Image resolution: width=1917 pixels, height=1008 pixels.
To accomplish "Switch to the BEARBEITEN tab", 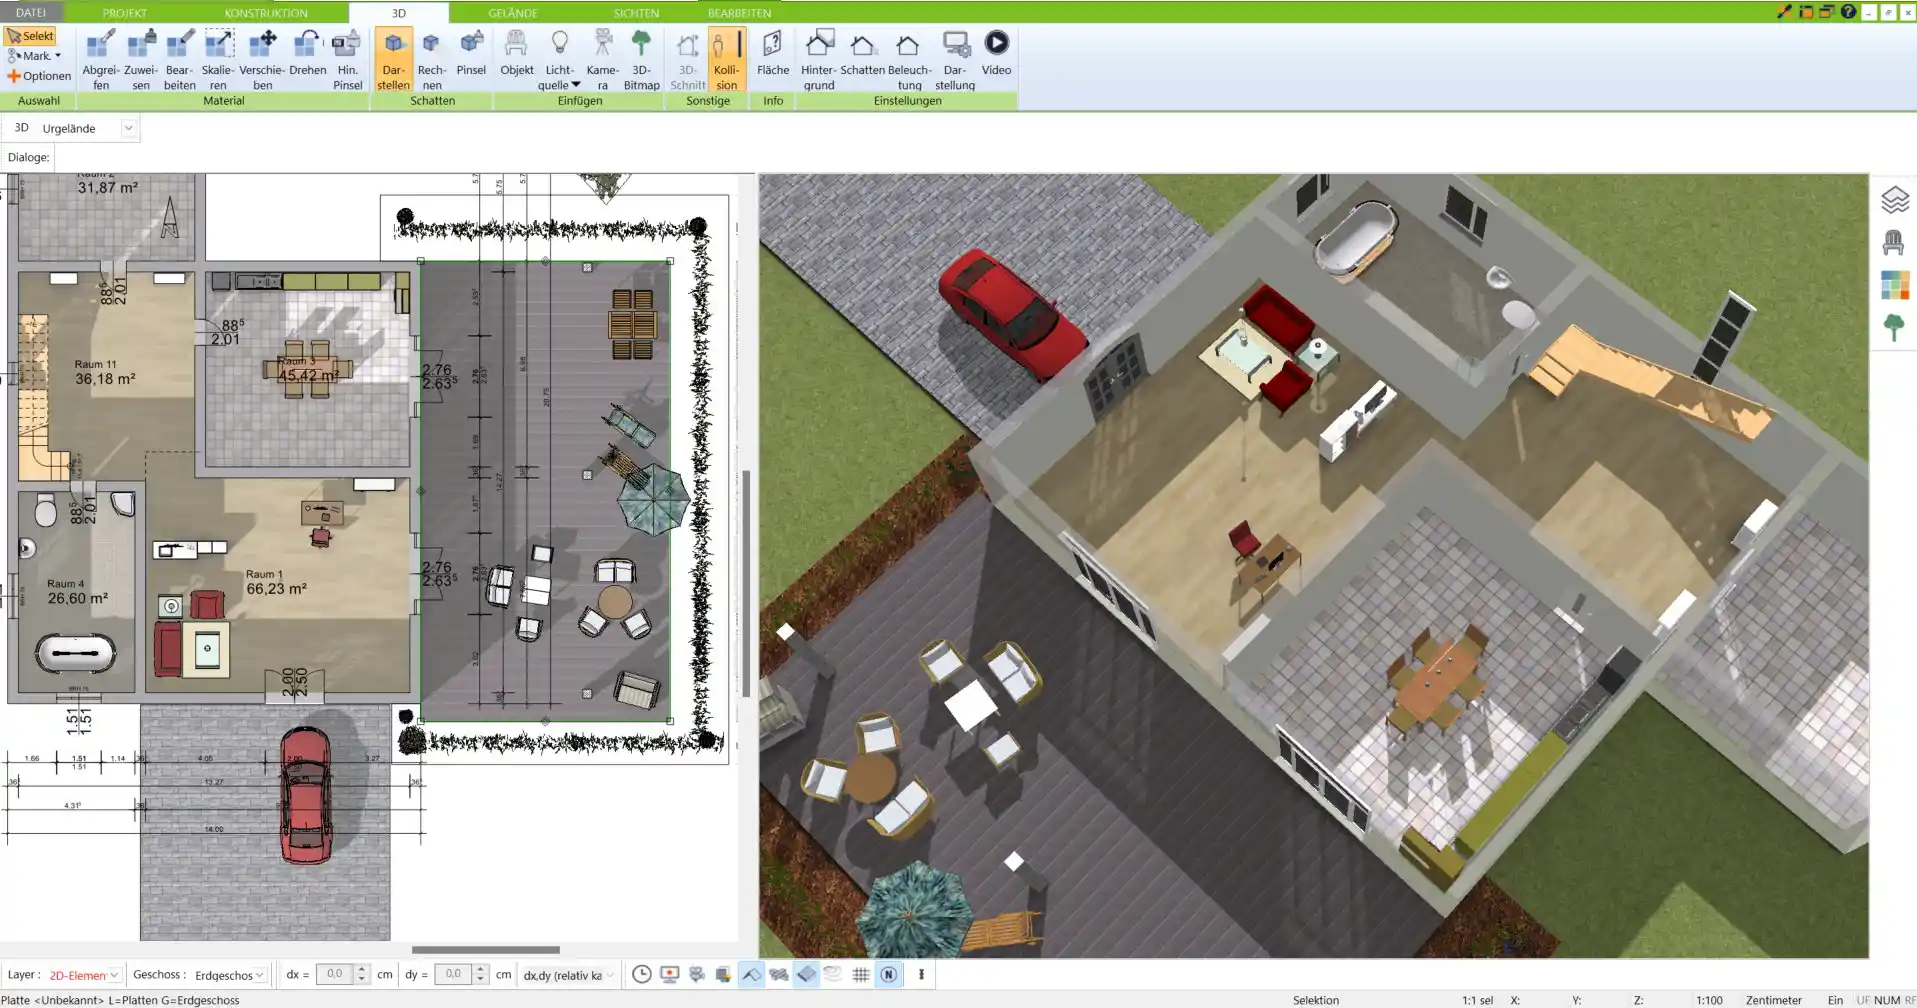I will (739, 13).
